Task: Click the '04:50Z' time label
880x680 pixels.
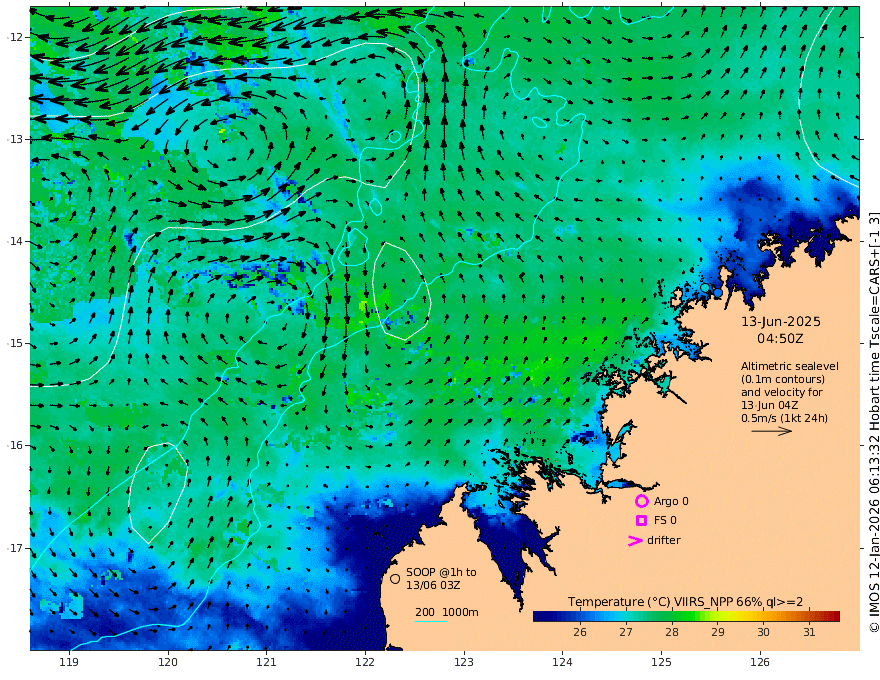Action: coord(780,339)
